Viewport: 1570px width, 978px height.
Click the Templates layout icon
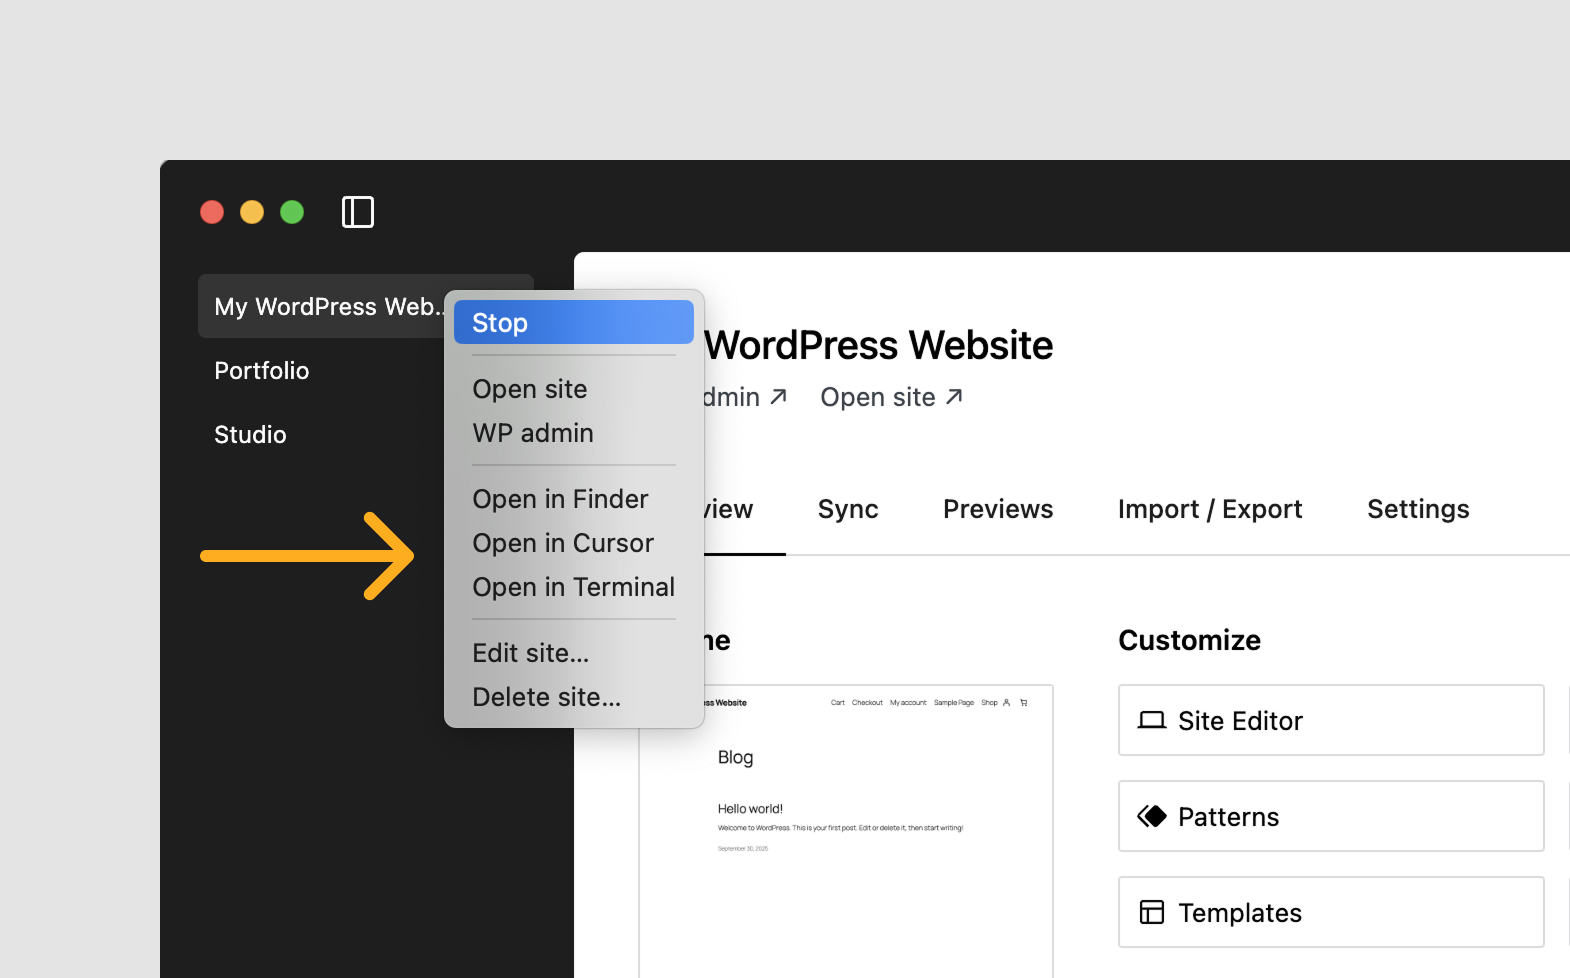pos(1152,912)
